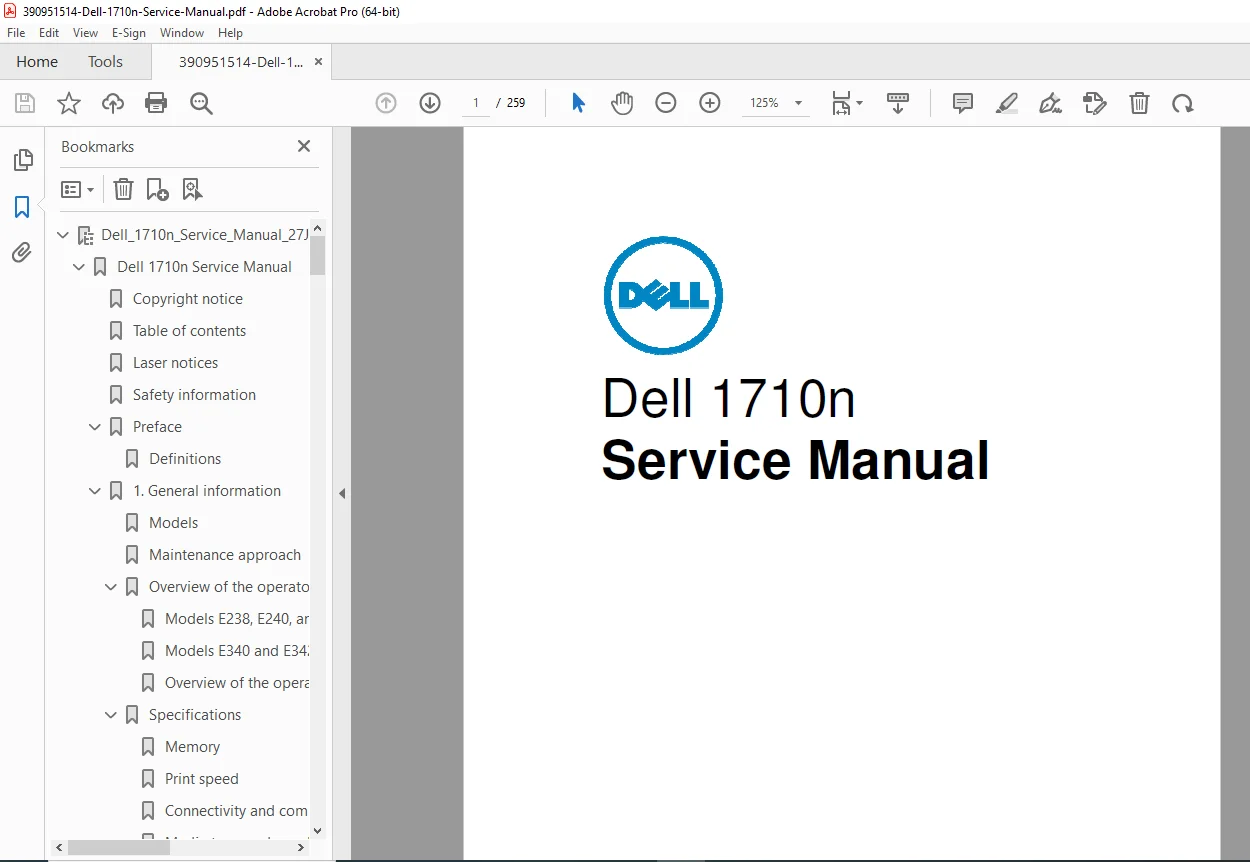The width and height of the screenshot is (1250, 862).
Task: Jump to Memory bookmark
Action: point(192,747)
